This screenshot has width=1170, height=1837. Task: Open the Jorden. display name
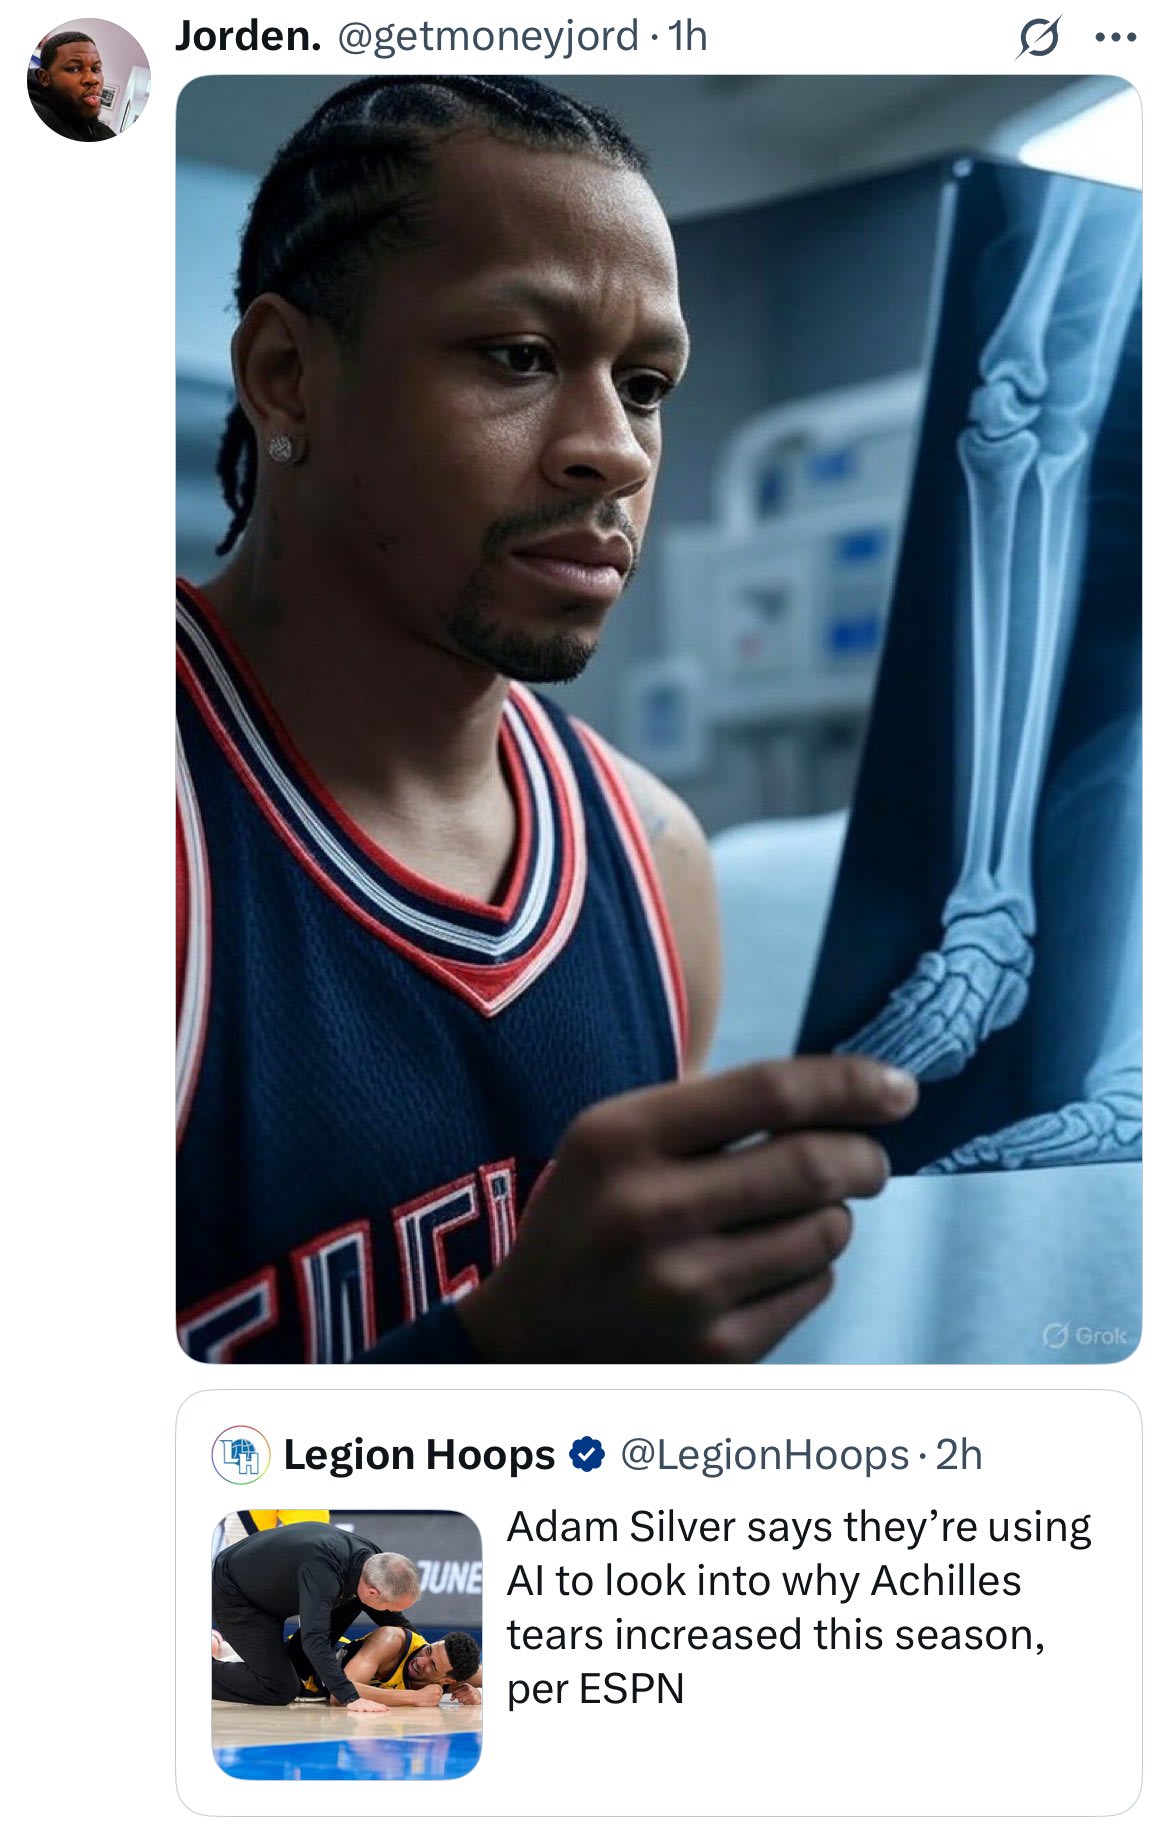click(x=248, y=37)
